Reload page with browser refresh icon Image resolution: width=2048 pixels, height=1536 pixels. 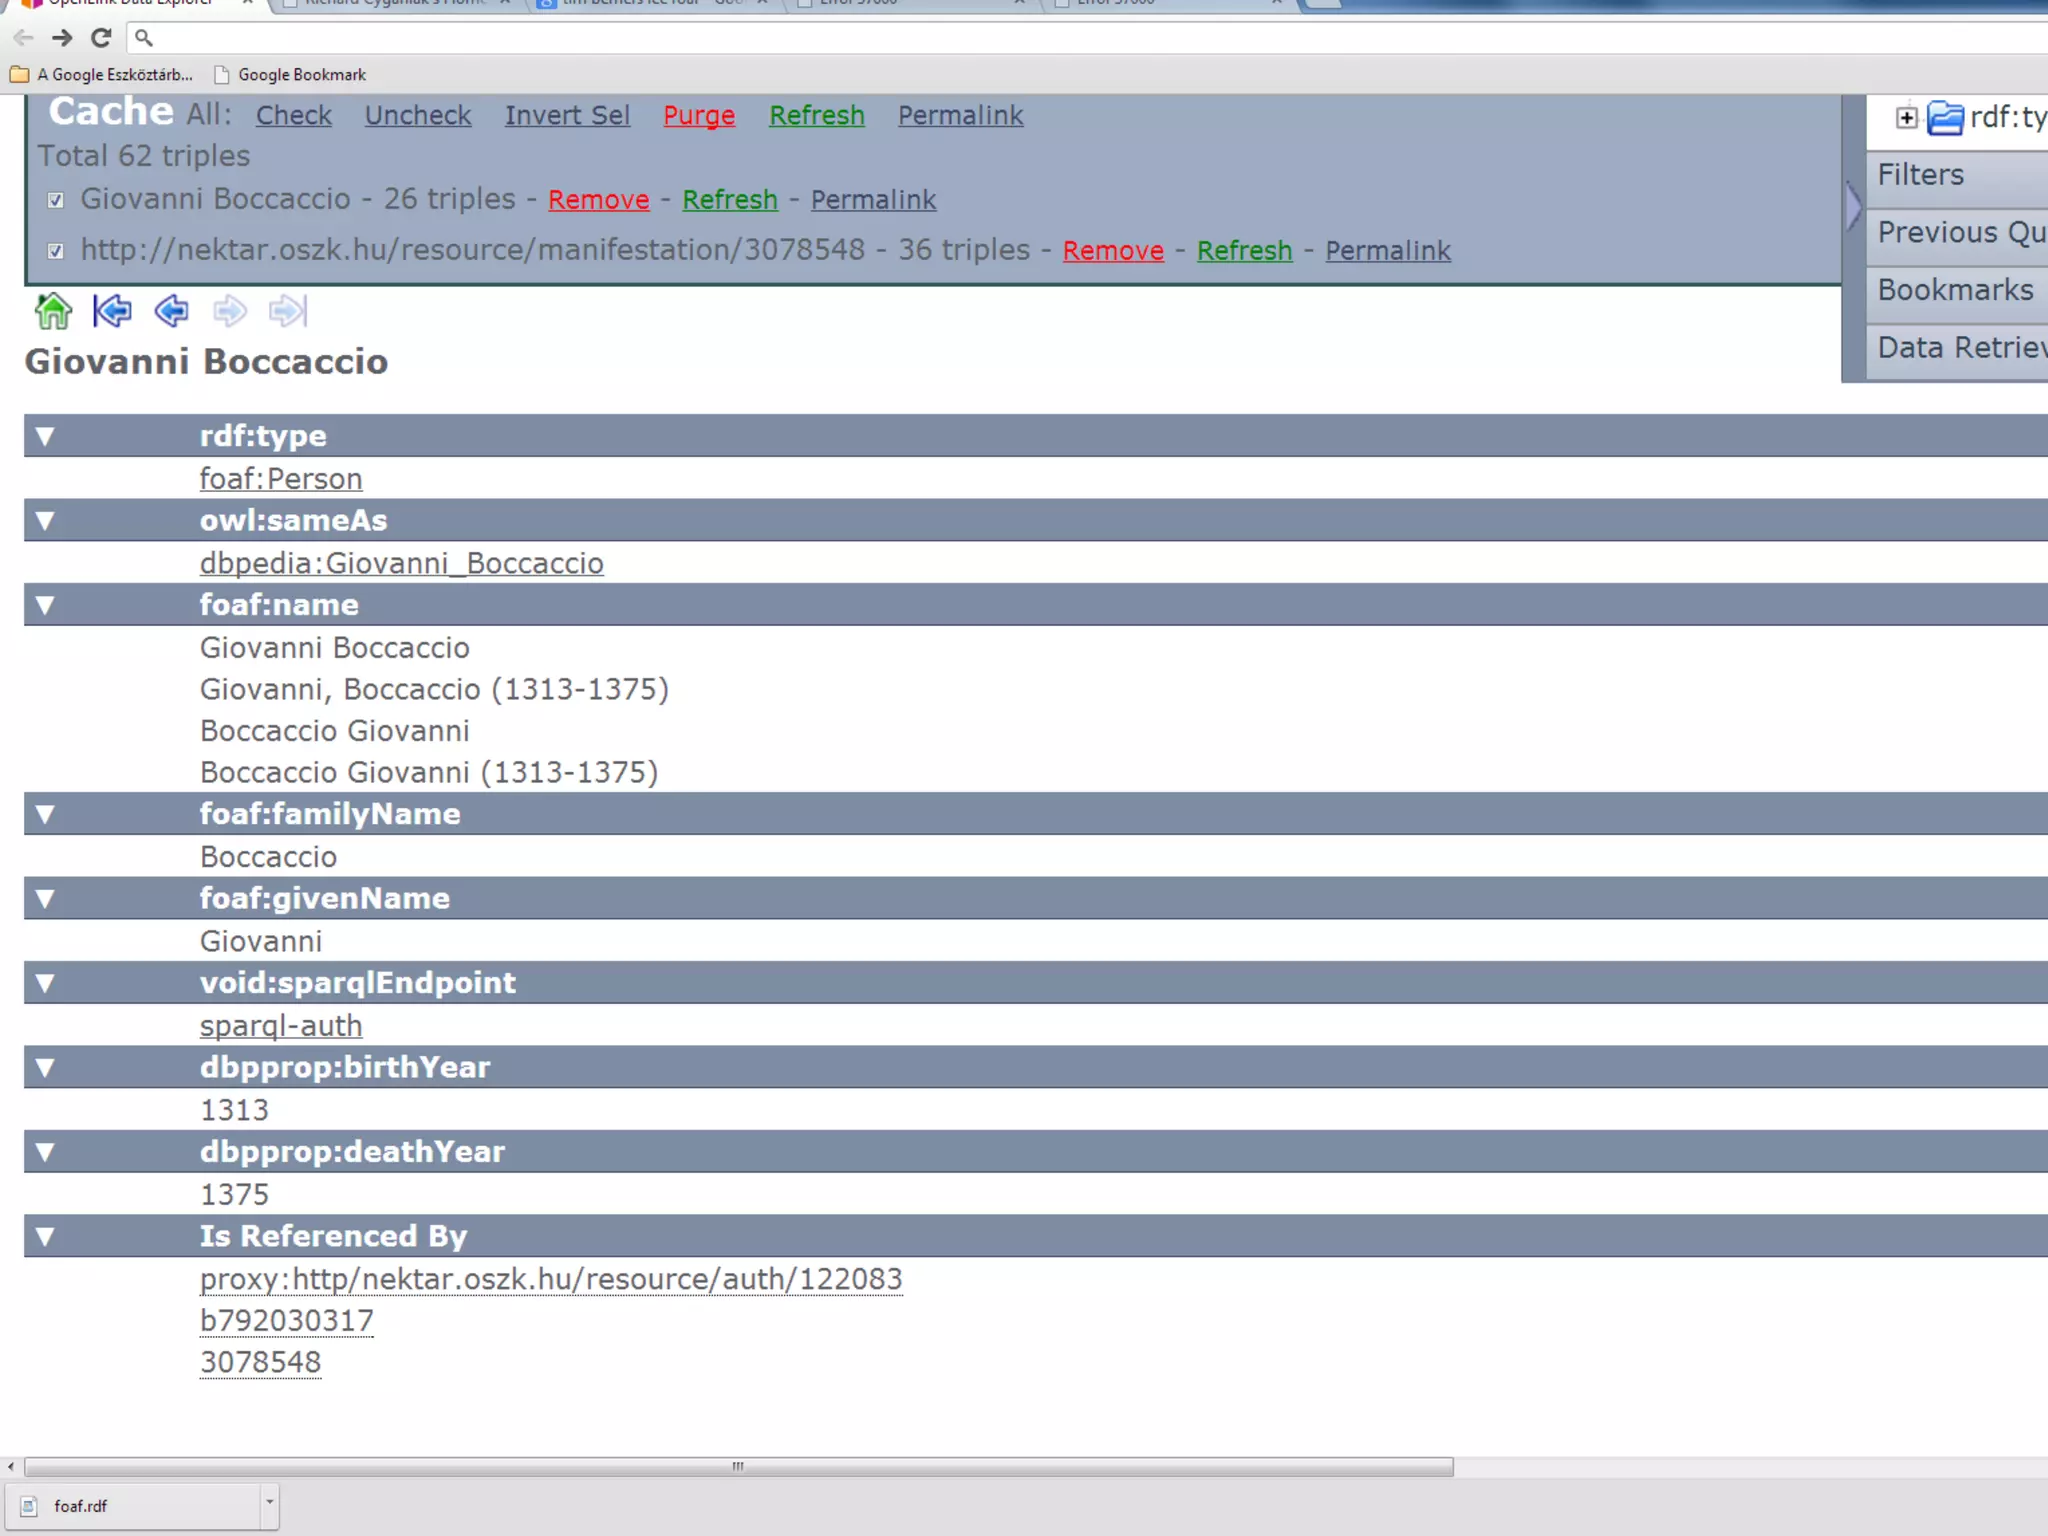101,38
